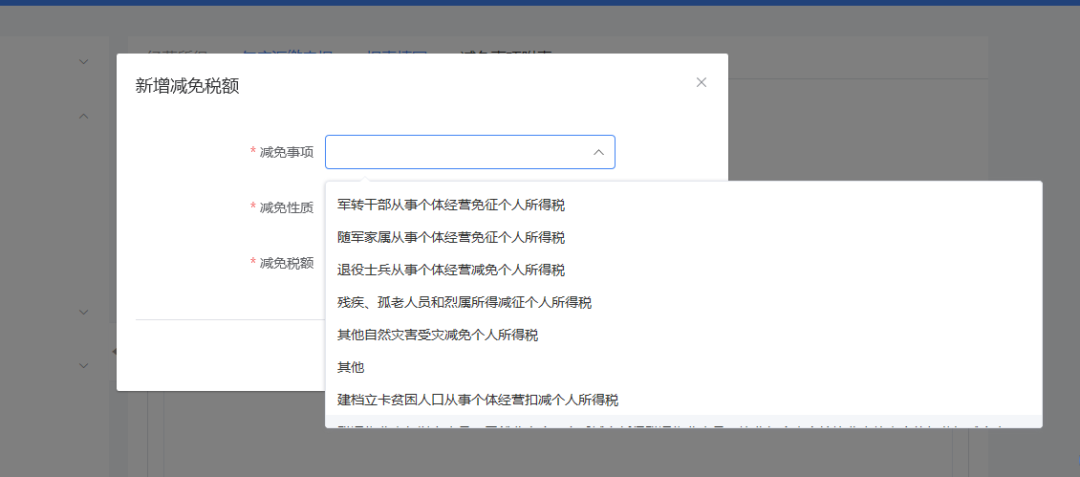
Task: Choose 随军家属从事个体经营免征个人所得税 option
Action: (451, 237)
